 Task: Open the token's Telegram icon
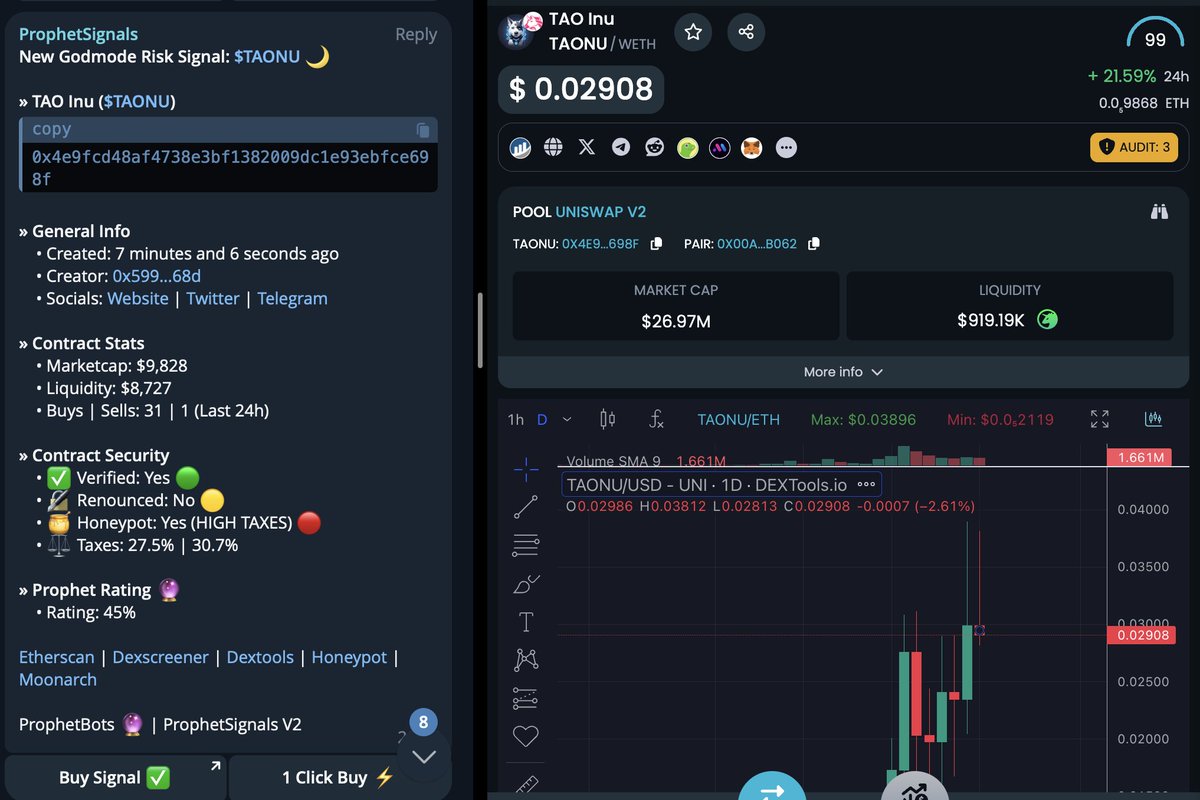(621, 147)
